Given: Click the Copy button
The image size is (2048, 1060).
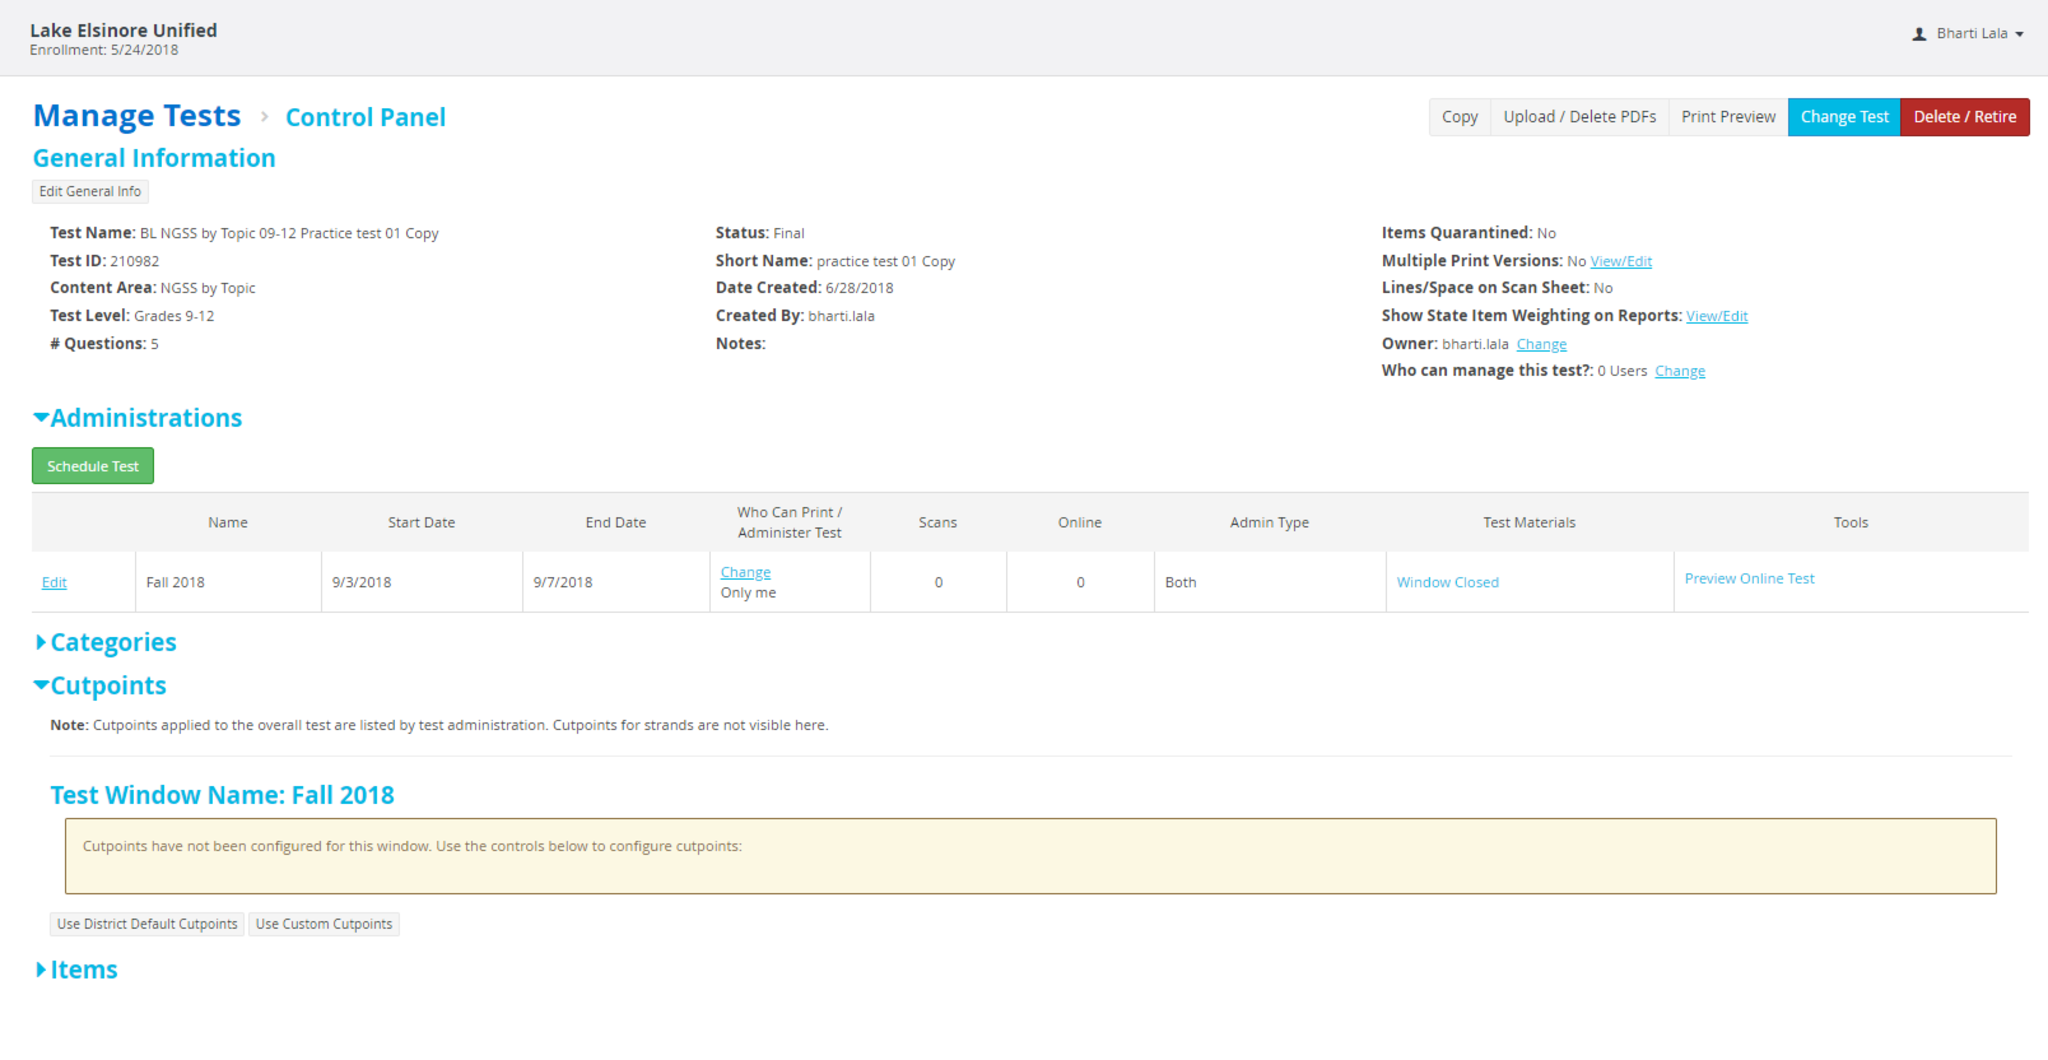Looking at the screenshot, I should [x=1459, y=117].
